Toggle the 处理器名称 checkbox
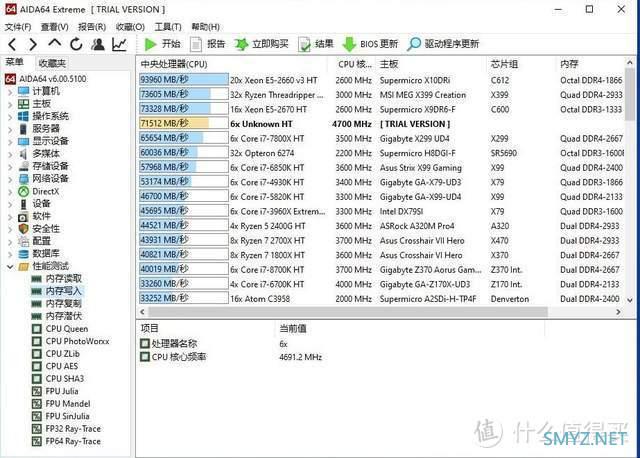Image resolution: width=640 pixels, height=458 pixels. (144, 343)
